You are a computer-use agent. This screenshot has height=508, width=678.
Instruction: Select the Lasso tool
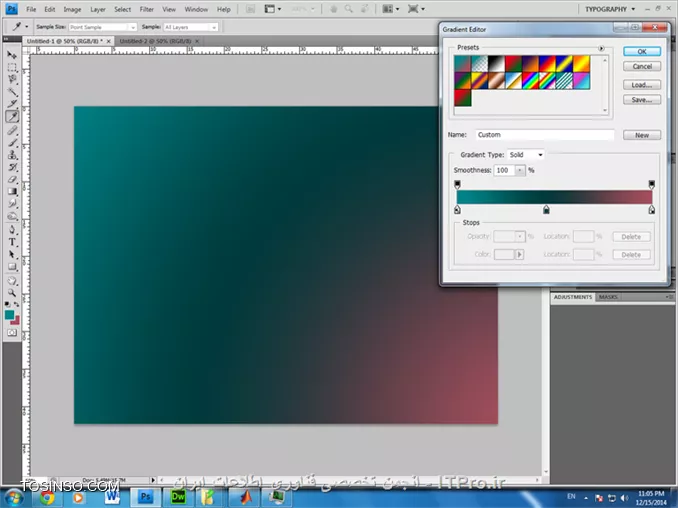click(x=12, y=80)
